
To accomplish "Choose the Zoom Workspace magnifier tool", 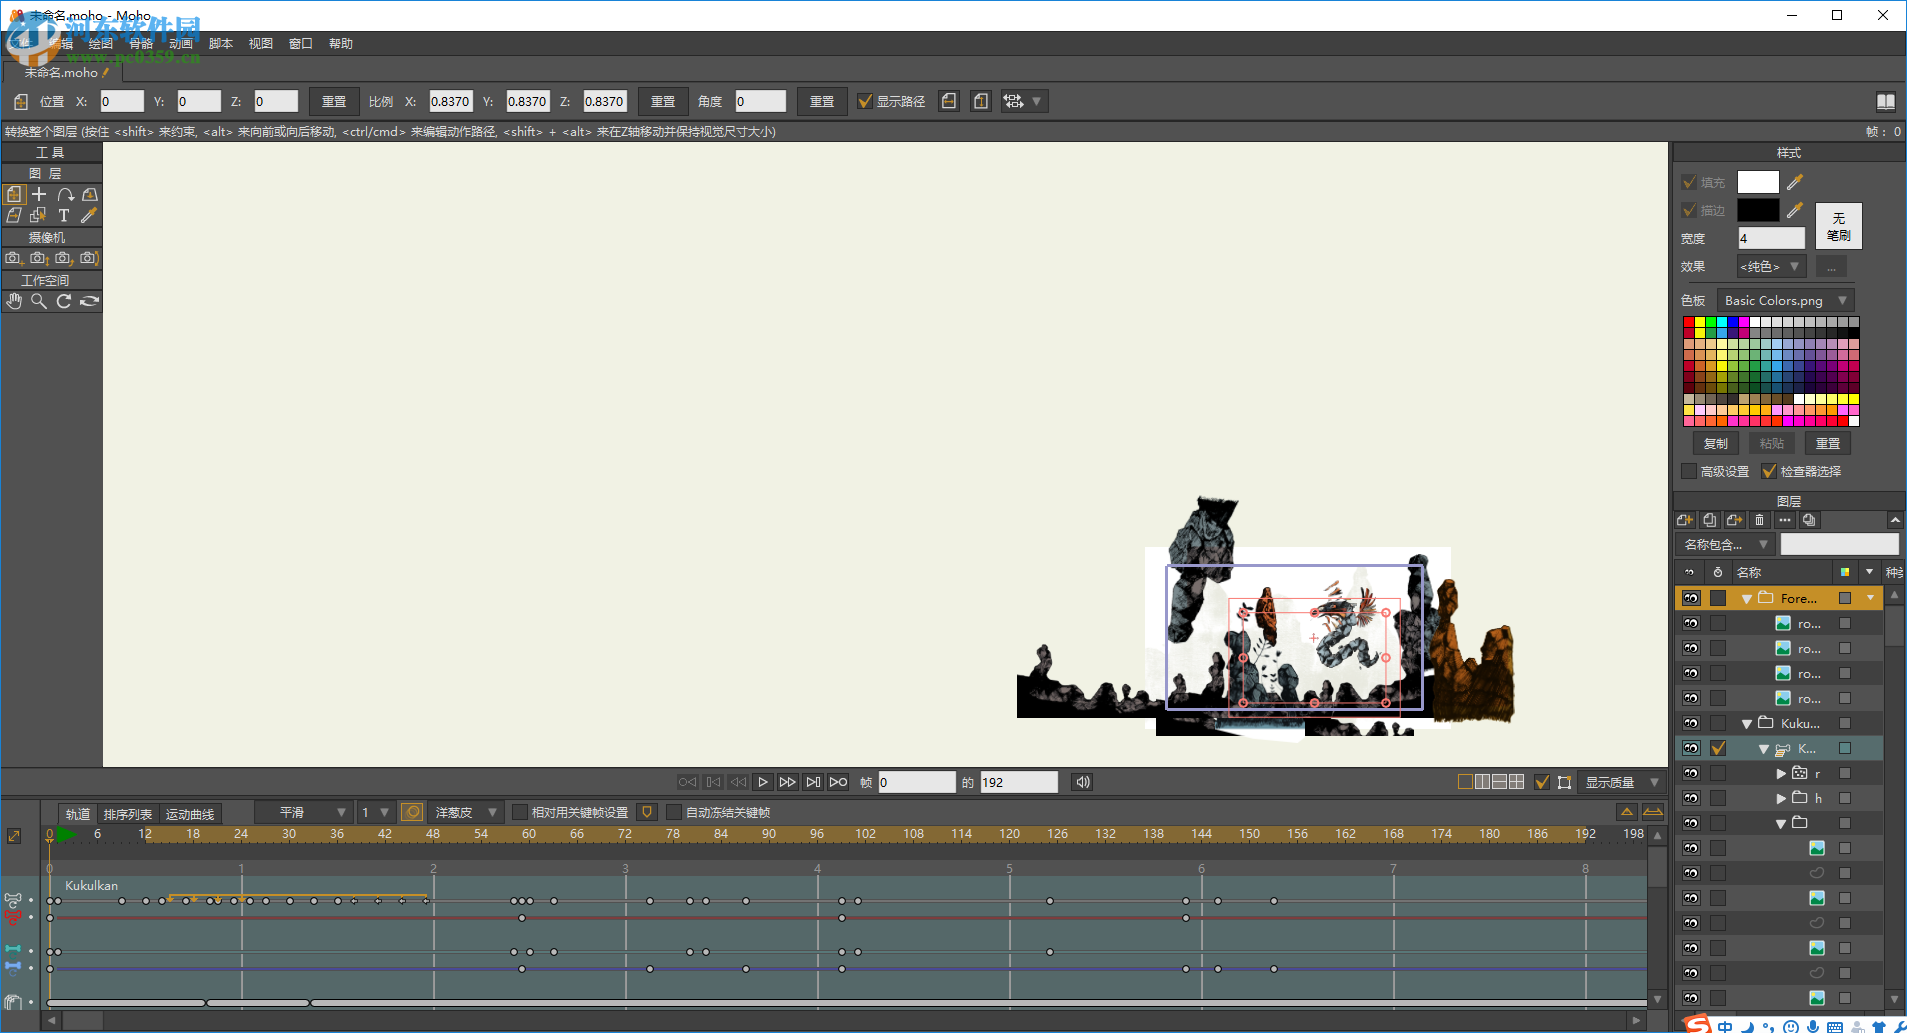I will (x=39, y=301).
